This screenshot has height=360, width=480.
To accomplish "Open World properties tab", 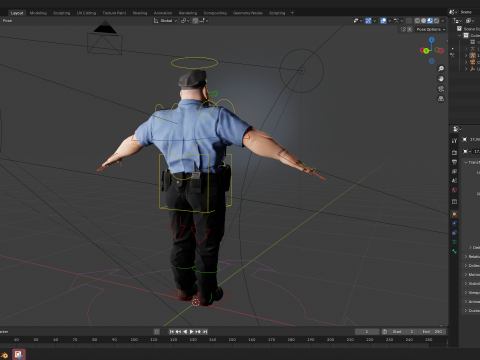I will [x=454, y=190].
